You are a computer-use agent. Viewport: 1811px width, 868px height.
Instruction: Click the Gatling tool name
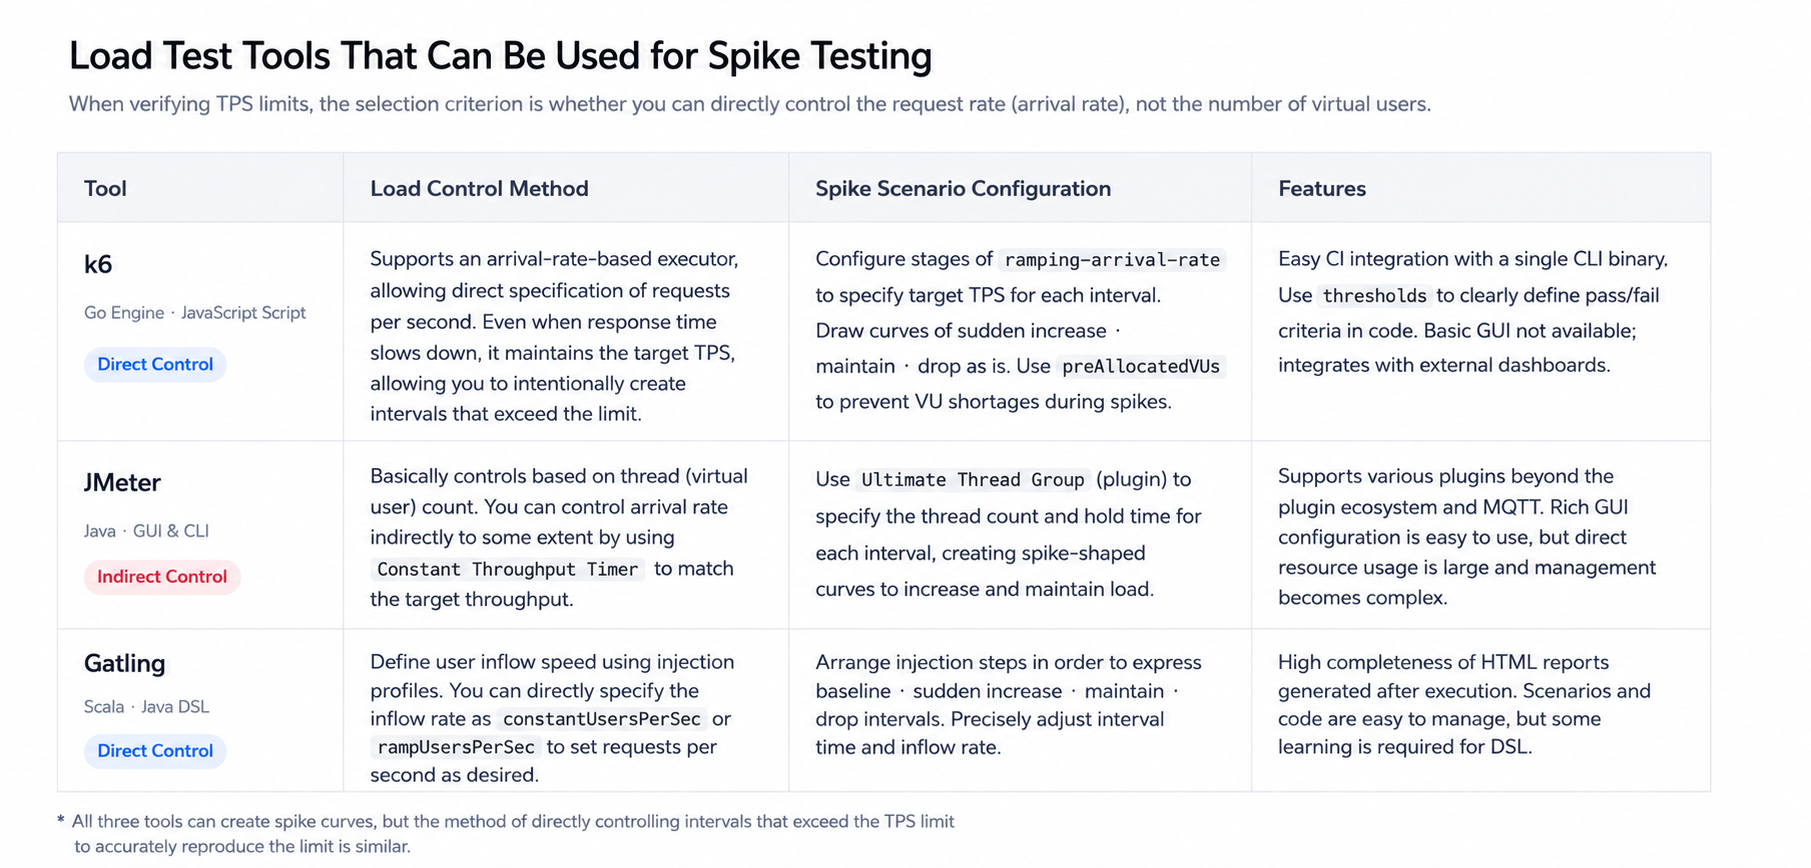(x=124, y=663)
